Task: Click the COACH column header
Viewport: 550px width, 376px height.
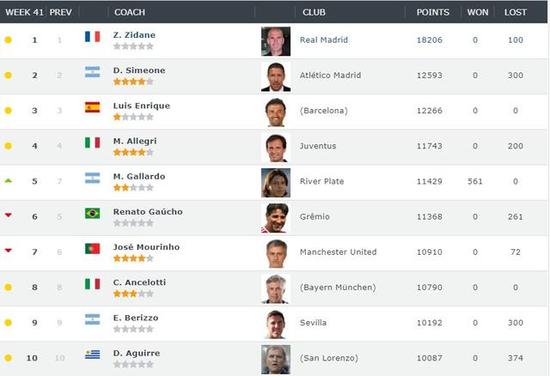Action: click(x=129, y=12)
